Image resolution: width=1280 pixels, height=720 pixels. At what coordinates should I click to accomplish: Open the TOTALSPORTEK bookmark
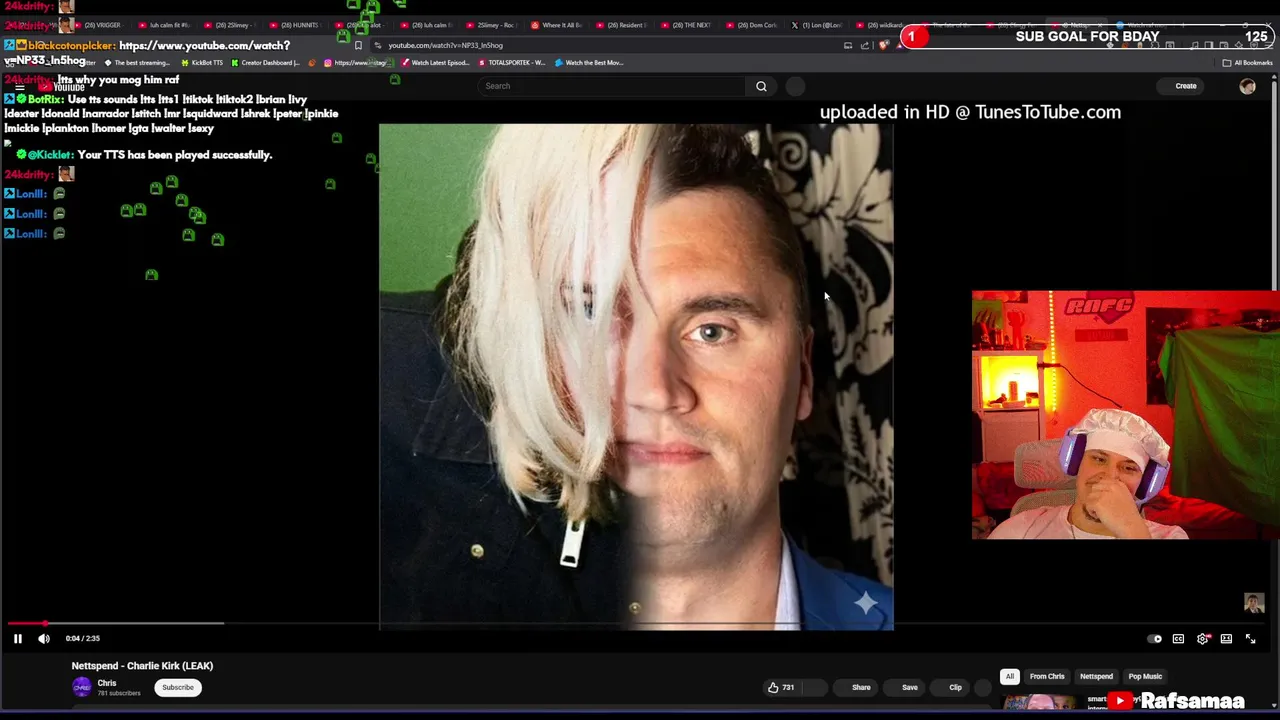(x=511, y=63)
